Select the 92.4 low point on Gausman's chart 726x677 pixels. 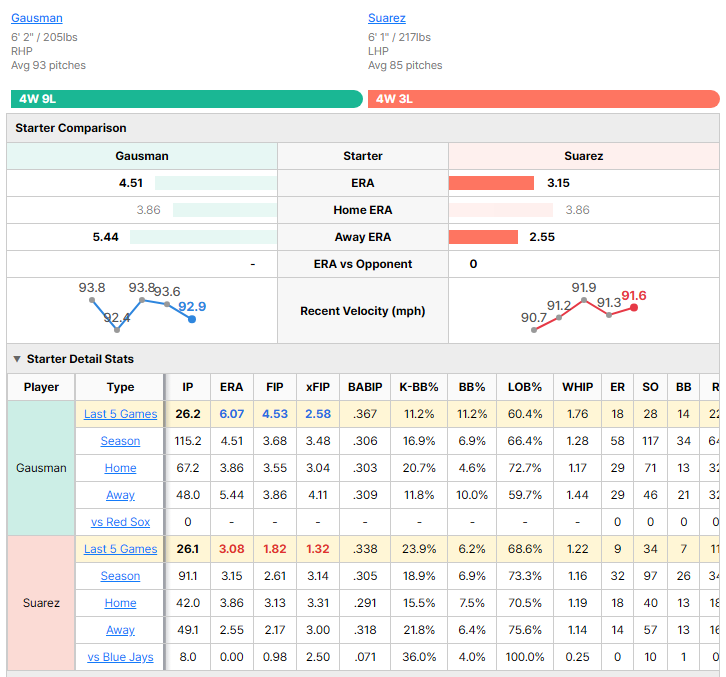[117, 330]
